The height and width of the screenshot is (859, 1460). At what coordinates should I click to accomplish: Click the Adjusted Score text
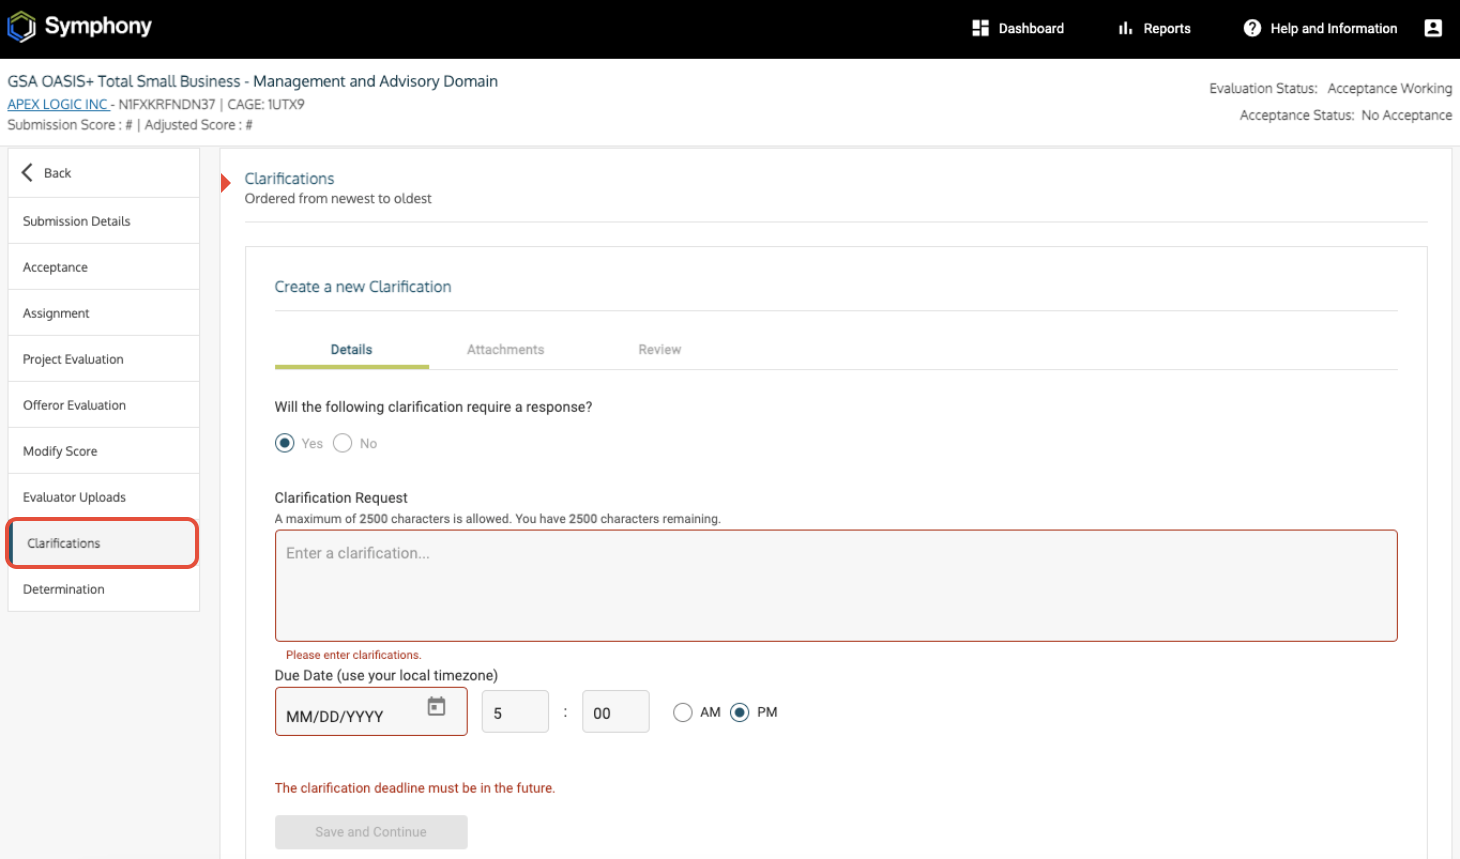click(x=199, y=125)
